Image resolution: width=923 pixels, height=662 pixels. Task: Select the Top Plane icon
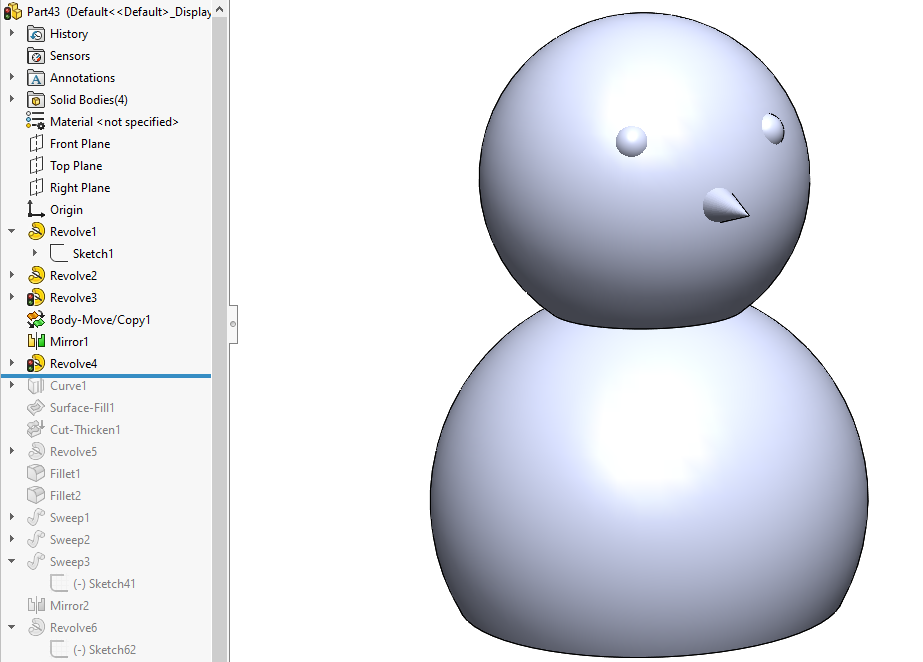[36, 166]
